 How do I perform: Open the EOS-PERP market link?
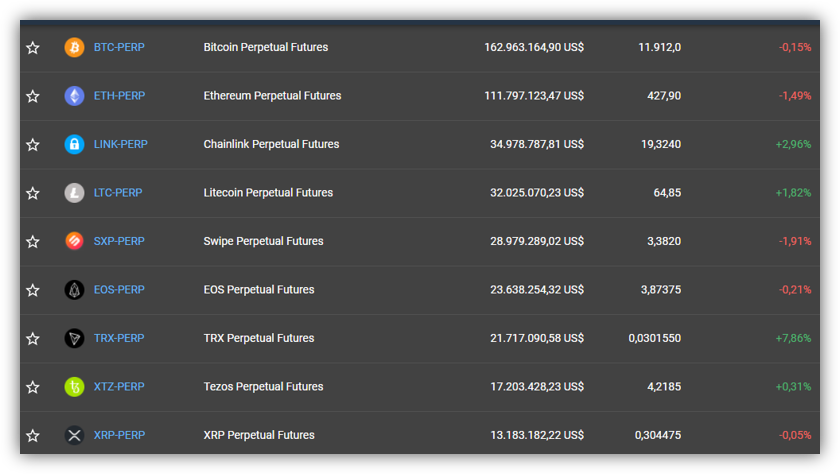point(119,290)
